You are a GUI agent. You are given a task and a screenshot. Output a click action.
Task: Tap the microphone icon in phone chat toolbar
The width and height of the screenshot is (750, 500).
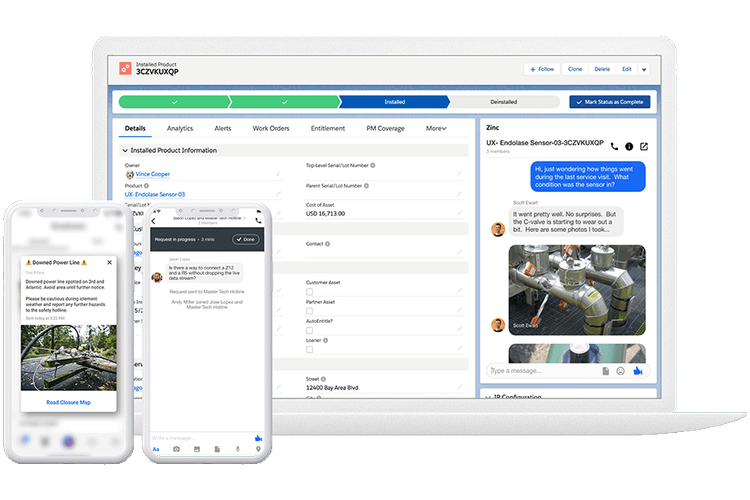(237, 450)
